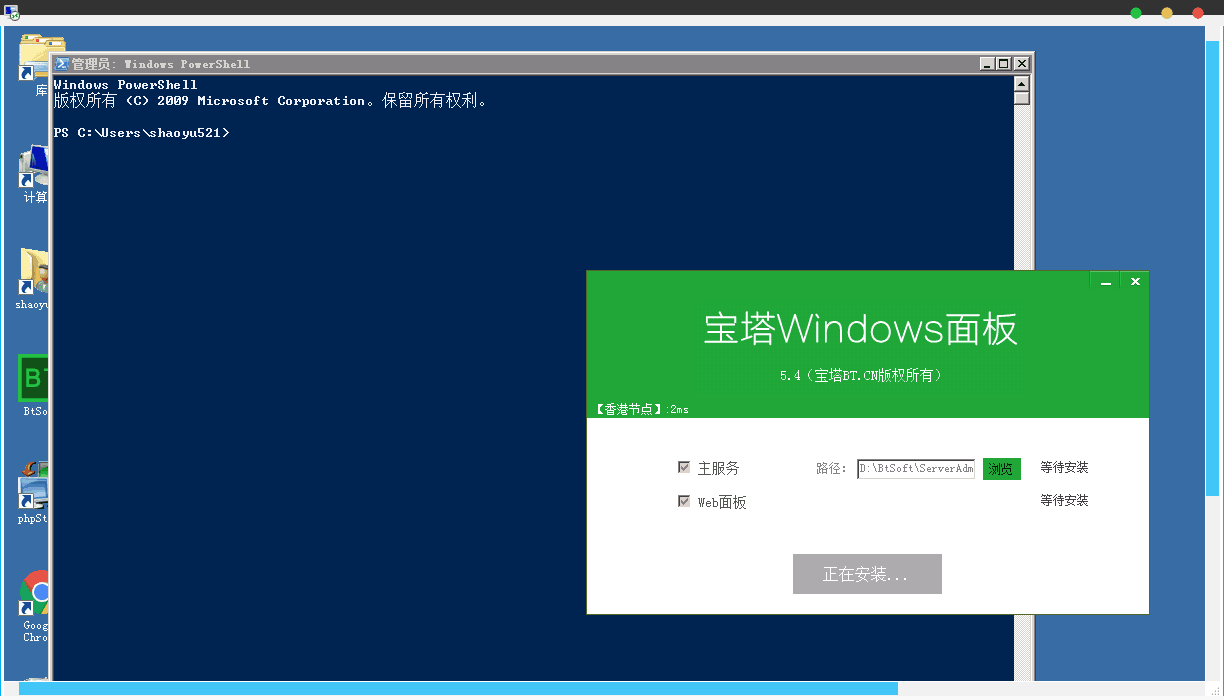This screenshot has height=700, width=1224.
Task: Click the 正在安装... button
Action: click(867, 574)
